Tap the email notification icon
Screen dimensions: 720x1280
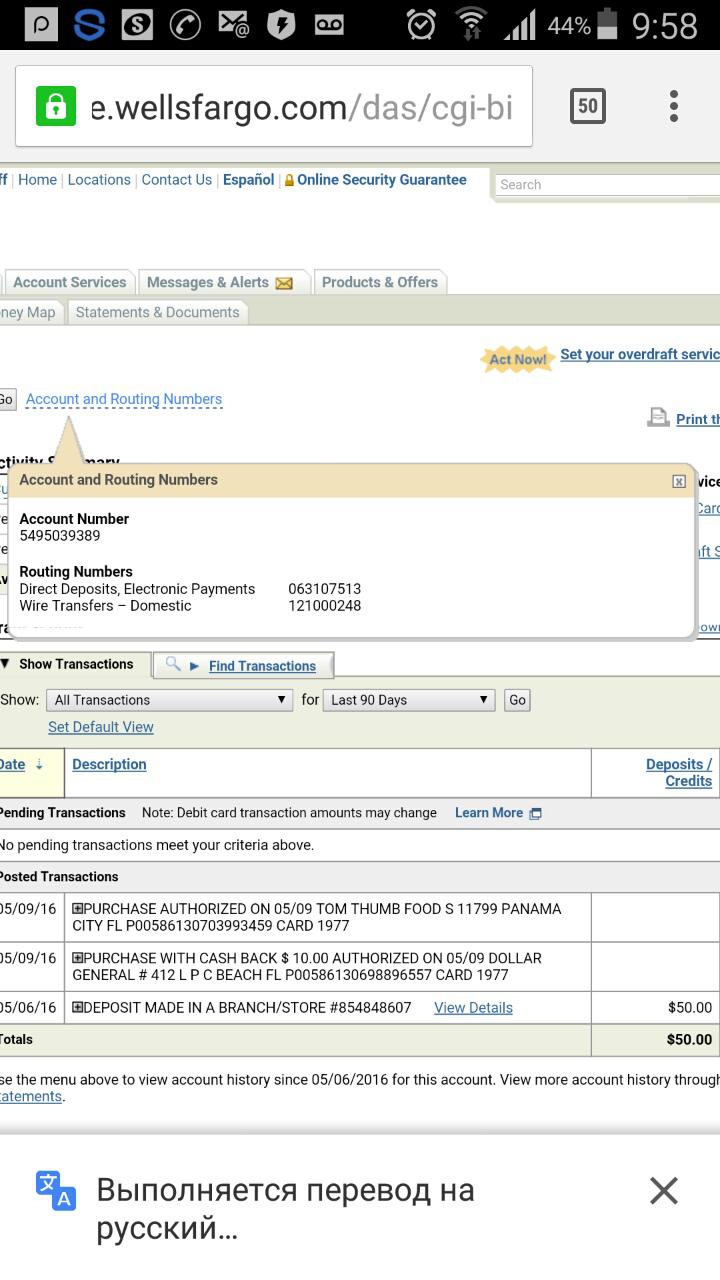pos(233,24)
